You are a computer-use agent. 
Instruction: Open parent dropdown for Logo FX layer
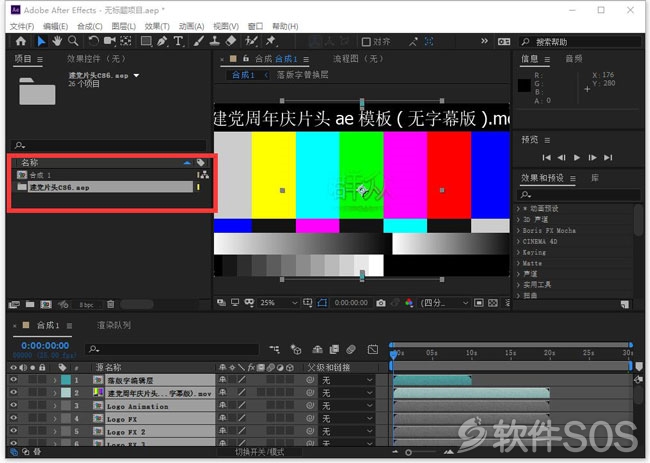tap(347, 418)
